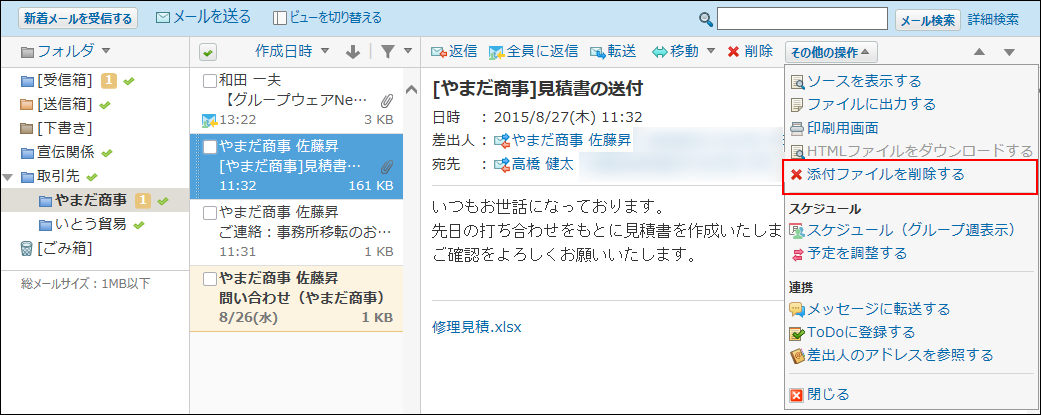Click the reply (返信) icon
Viewport: 1041px width, 415px height.
(x=438, y=52)
